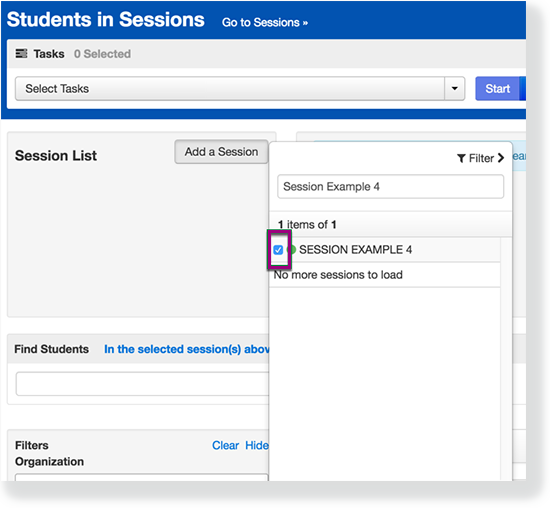Click the Organization filter input field

coord(142,477)
